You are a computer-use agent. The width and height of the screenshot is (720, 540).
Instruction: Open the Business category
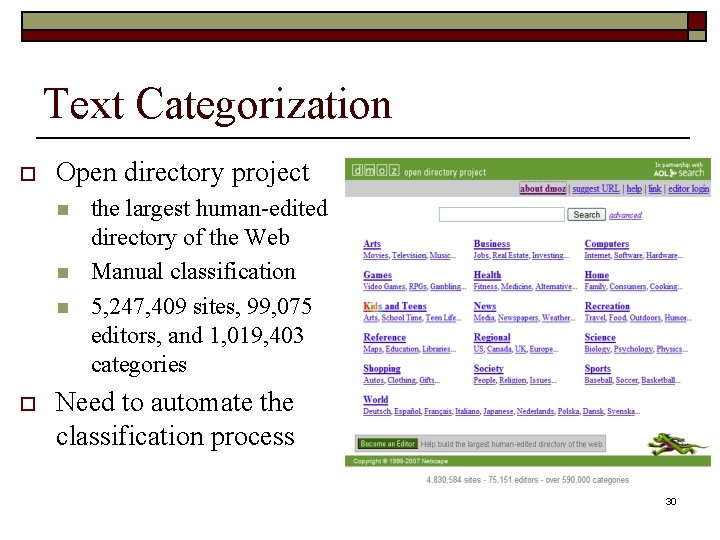[492, 244]
